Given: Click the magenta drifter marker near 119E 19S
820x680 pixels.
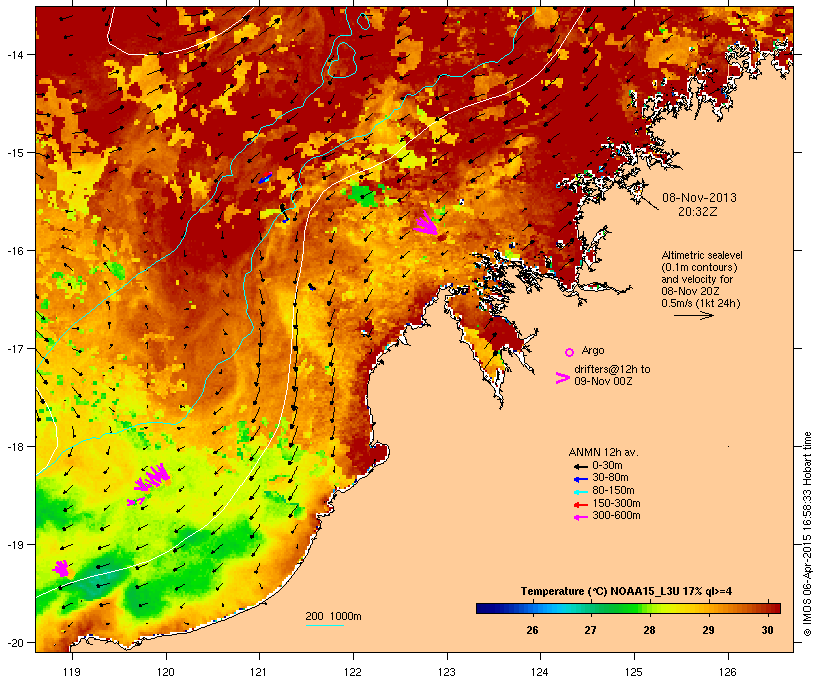Looking at the screenshot, I should coord(61,568).
